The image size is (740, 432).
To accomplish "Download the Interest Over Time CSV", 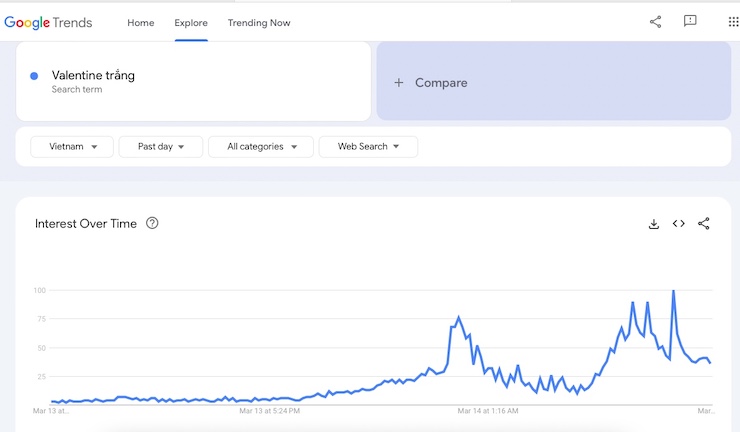I will point(654,224).
